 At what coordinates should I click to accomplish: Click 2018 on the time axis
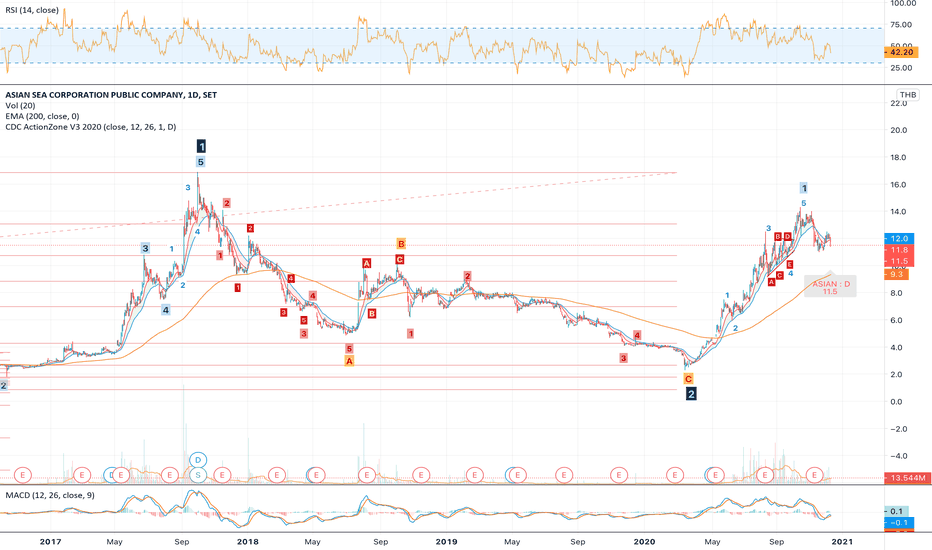click(247, 542)
